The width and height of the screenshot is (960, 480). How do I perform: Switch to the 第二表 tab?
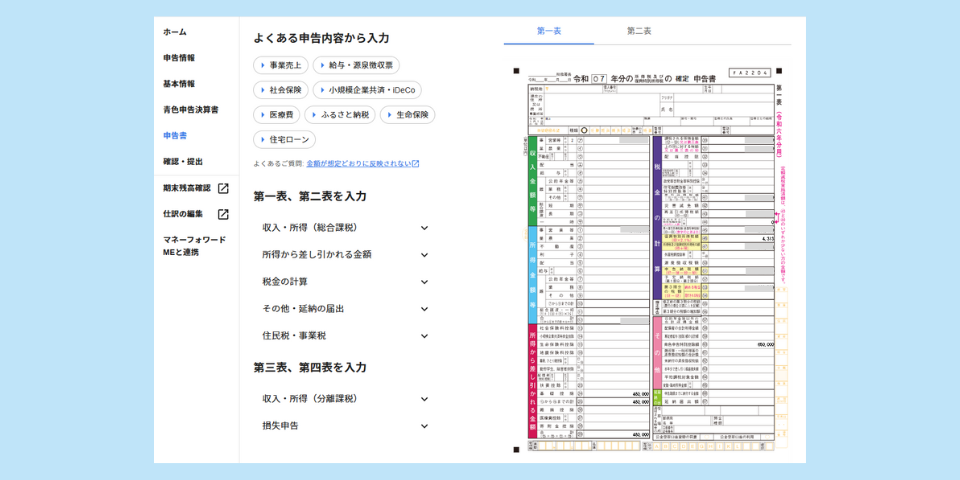coord(639,31)
